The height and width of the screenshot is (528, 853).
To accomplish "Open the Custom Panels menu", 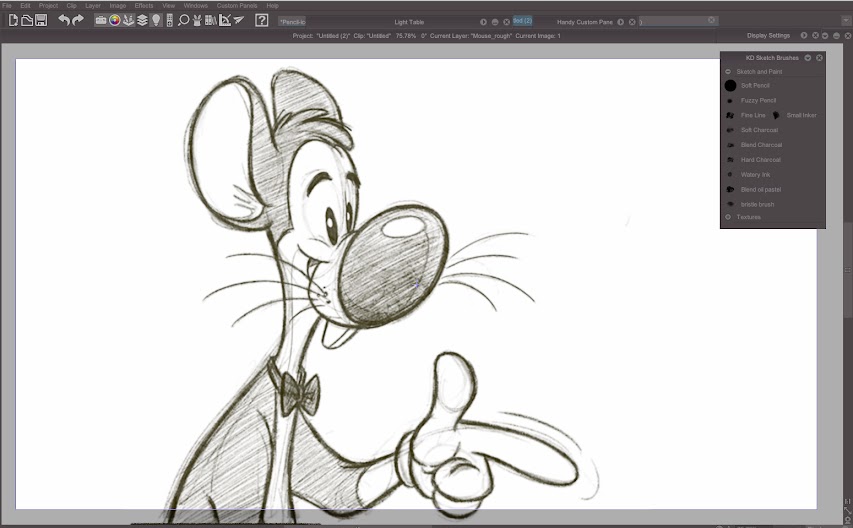I will 237,5.
